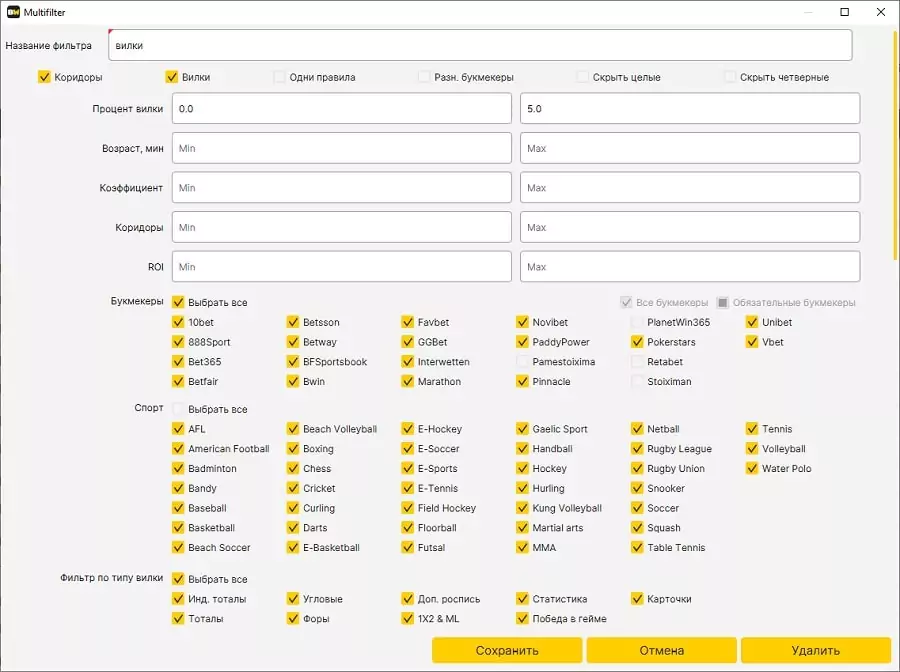Uncheck the Pinnacle bookmaker

pos(522,381)
